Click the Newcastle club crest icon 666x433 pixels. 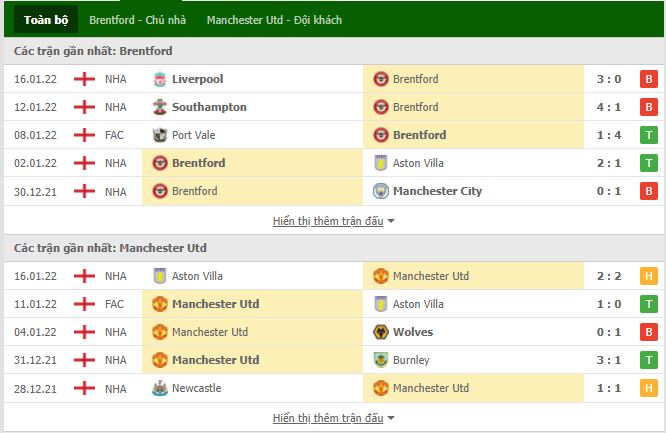tap(160, 388)
